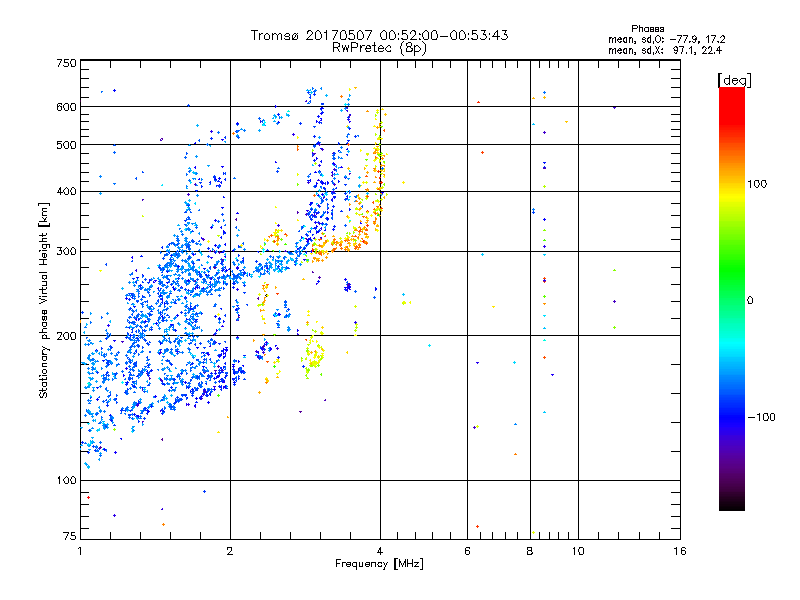This screenshot has width=800, height=600.
Task: Click the red data point below 100 km near 1 MHz
Action: [x=88, y=497]
